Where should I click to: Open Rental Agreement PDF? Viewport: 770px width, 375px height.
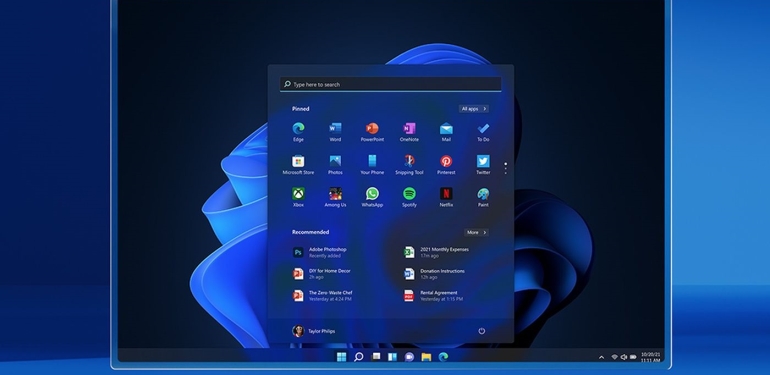[x=433, y=295]
